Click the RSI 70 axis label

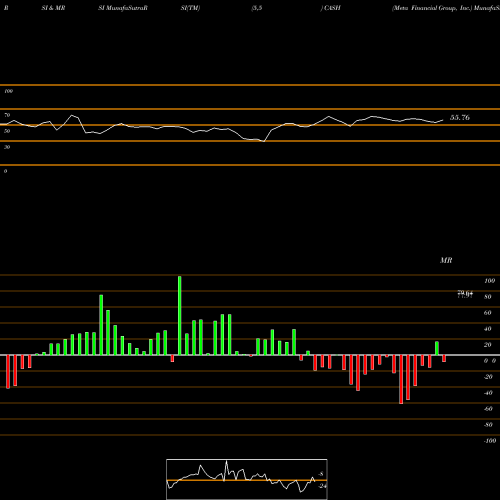point(7,115)
